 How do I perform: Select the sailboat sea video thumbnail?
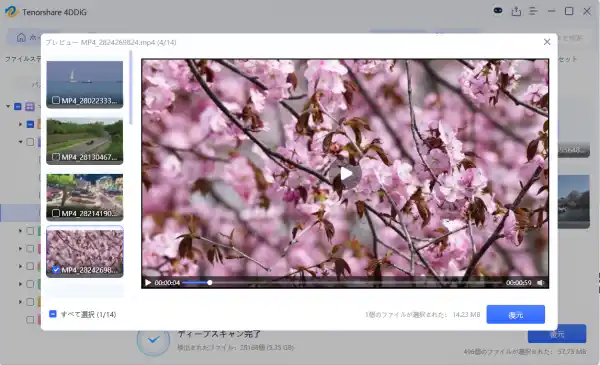85,84
